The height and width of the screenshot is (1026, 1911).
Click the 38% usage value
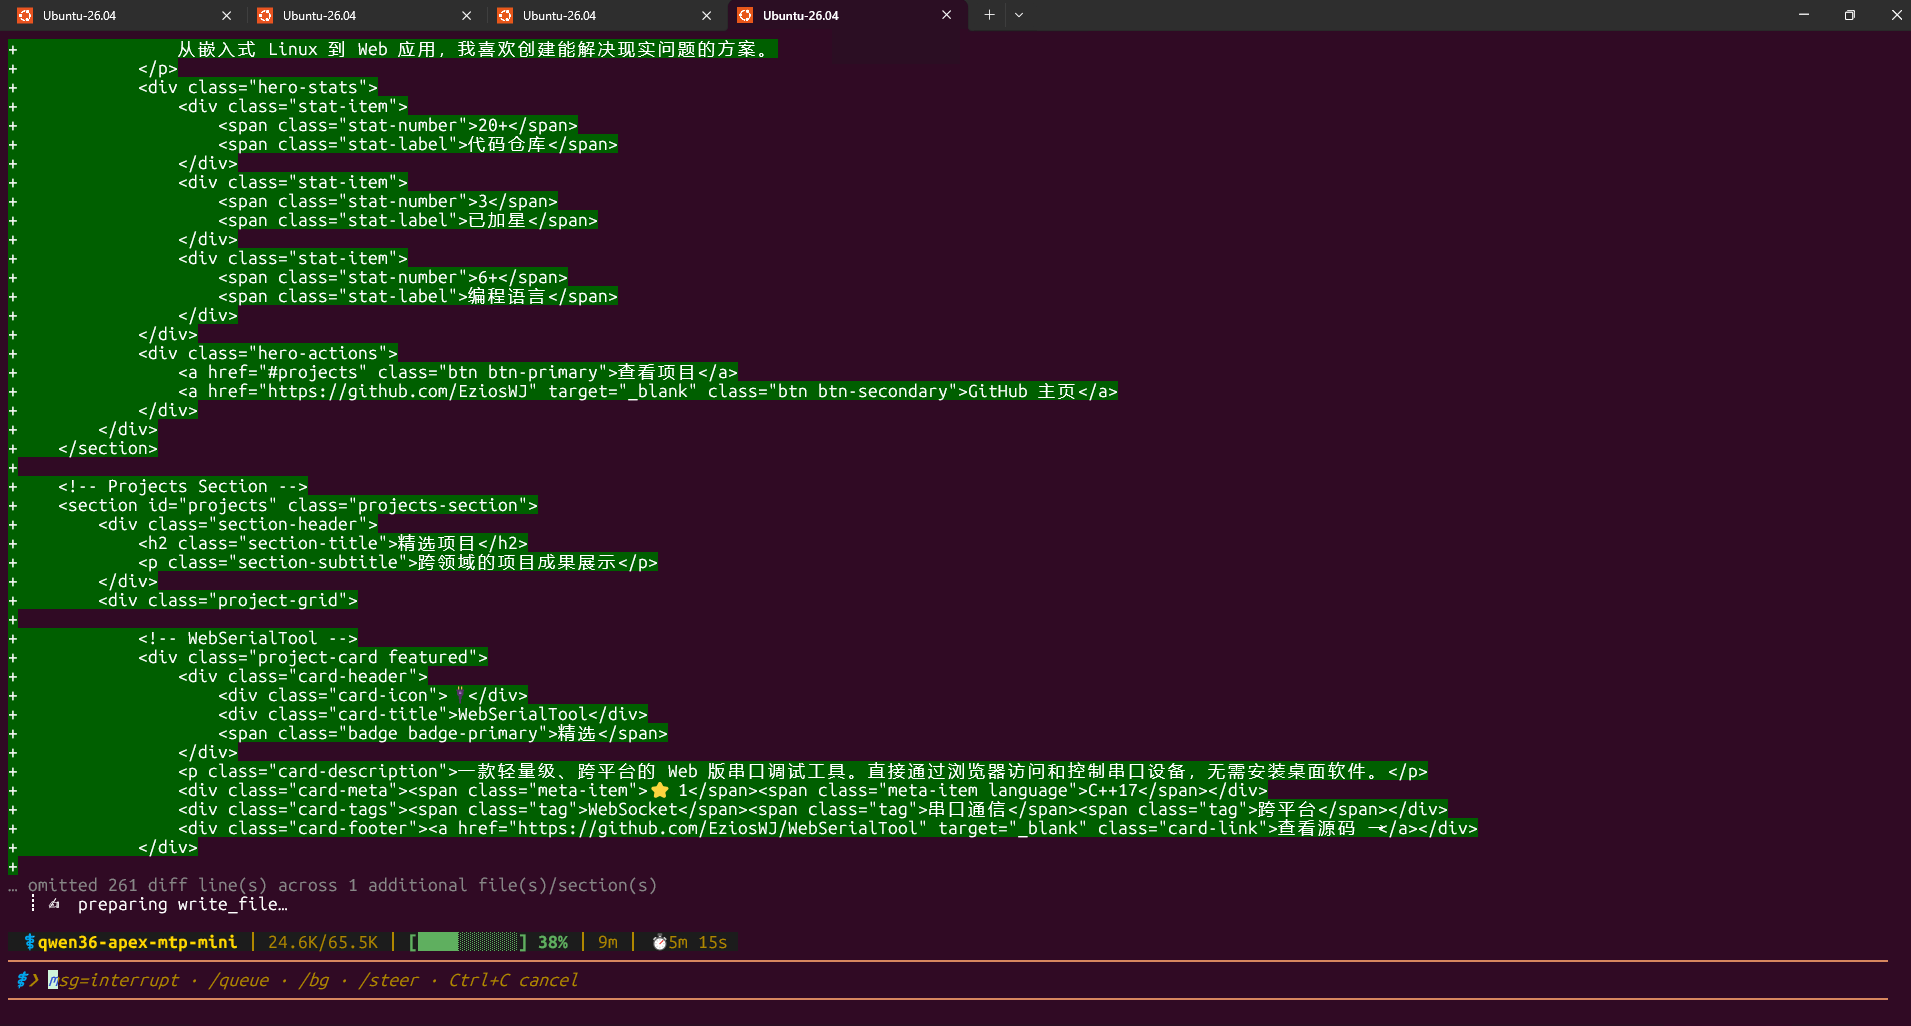553,942
